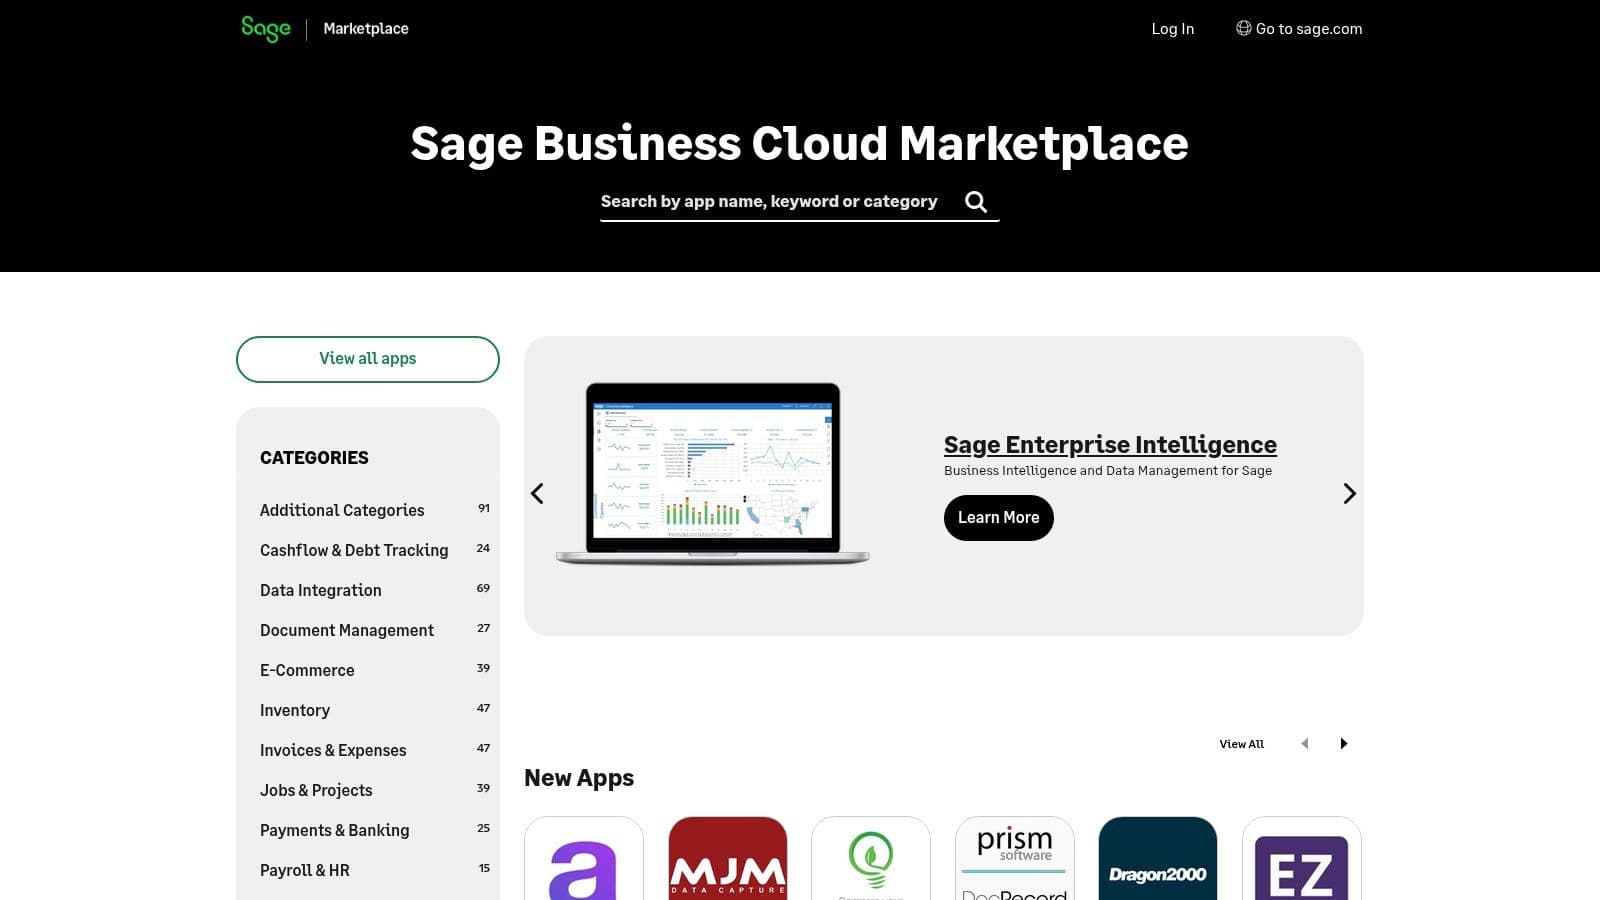Image resolution: width=1600 pixels, height=900 pixels.
Task: Click the magnifying glass search icon
Action: point(976,202)
